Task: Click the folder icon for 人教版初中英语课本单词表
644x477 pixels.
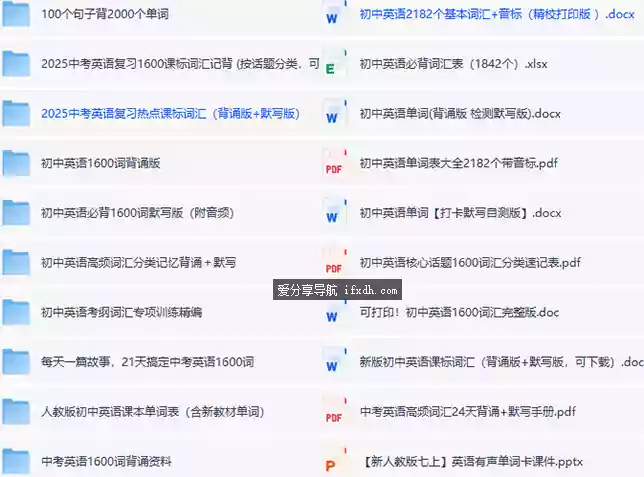Action: [x=16, y=411]
